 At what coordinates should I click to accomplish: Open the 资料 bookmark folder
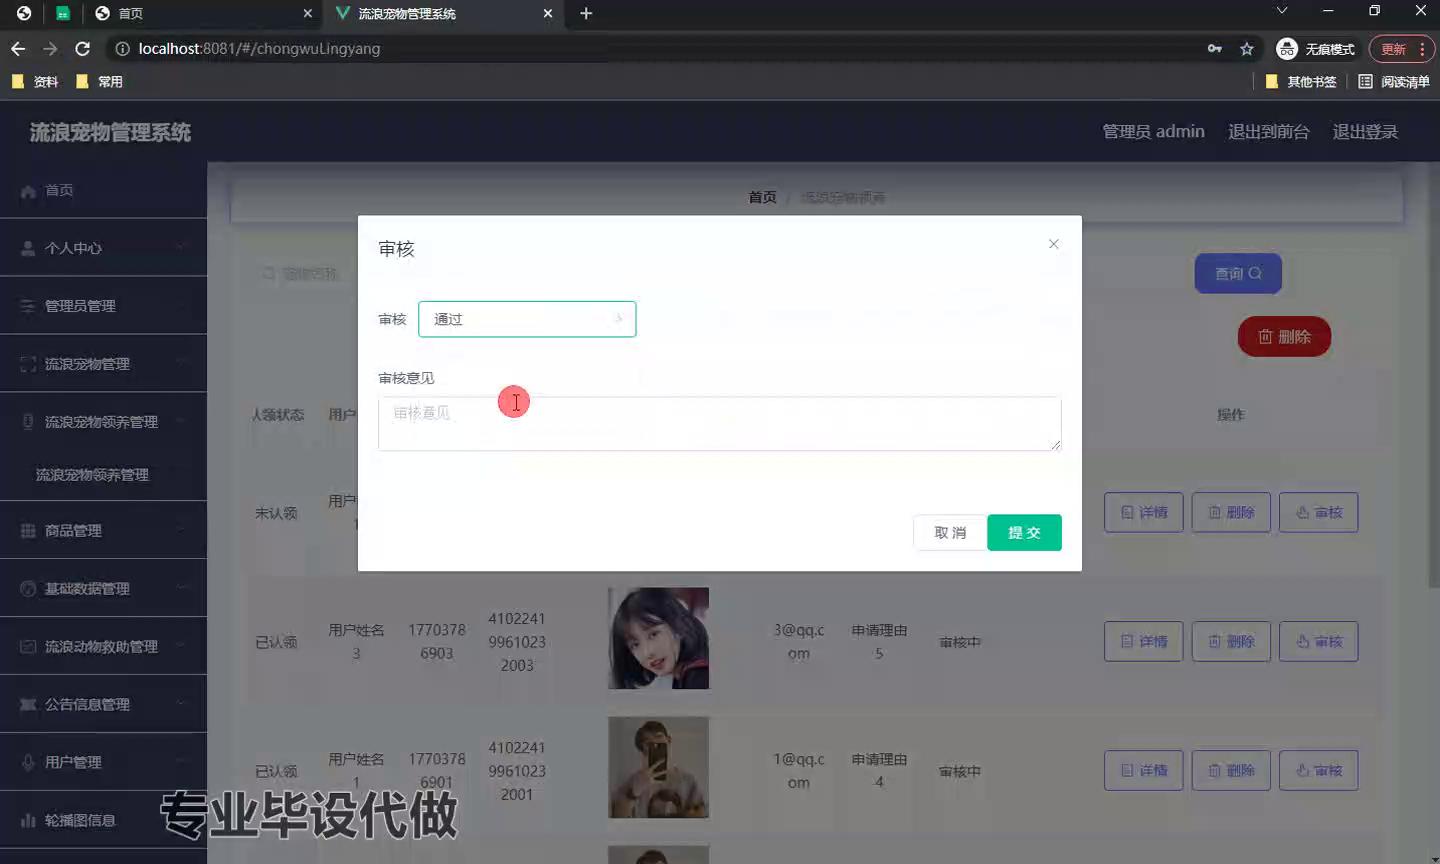(x=35, y=82)
